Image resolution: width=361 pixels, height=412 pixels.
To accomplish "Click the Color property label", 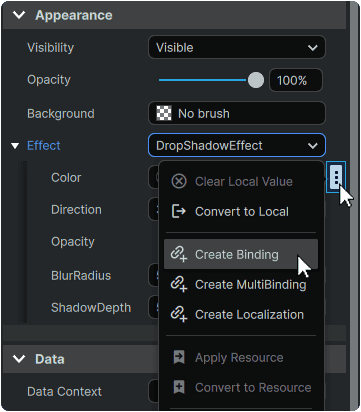I will [66, 178].
